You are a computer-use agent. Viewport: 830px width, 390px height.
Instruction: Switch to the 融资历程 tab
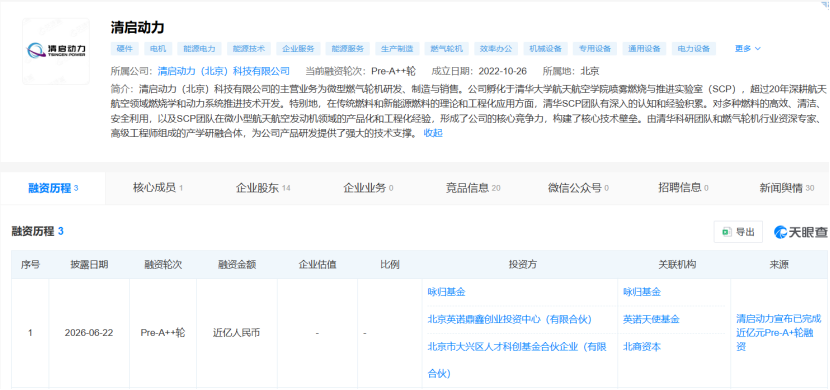(x=53, y=188)
